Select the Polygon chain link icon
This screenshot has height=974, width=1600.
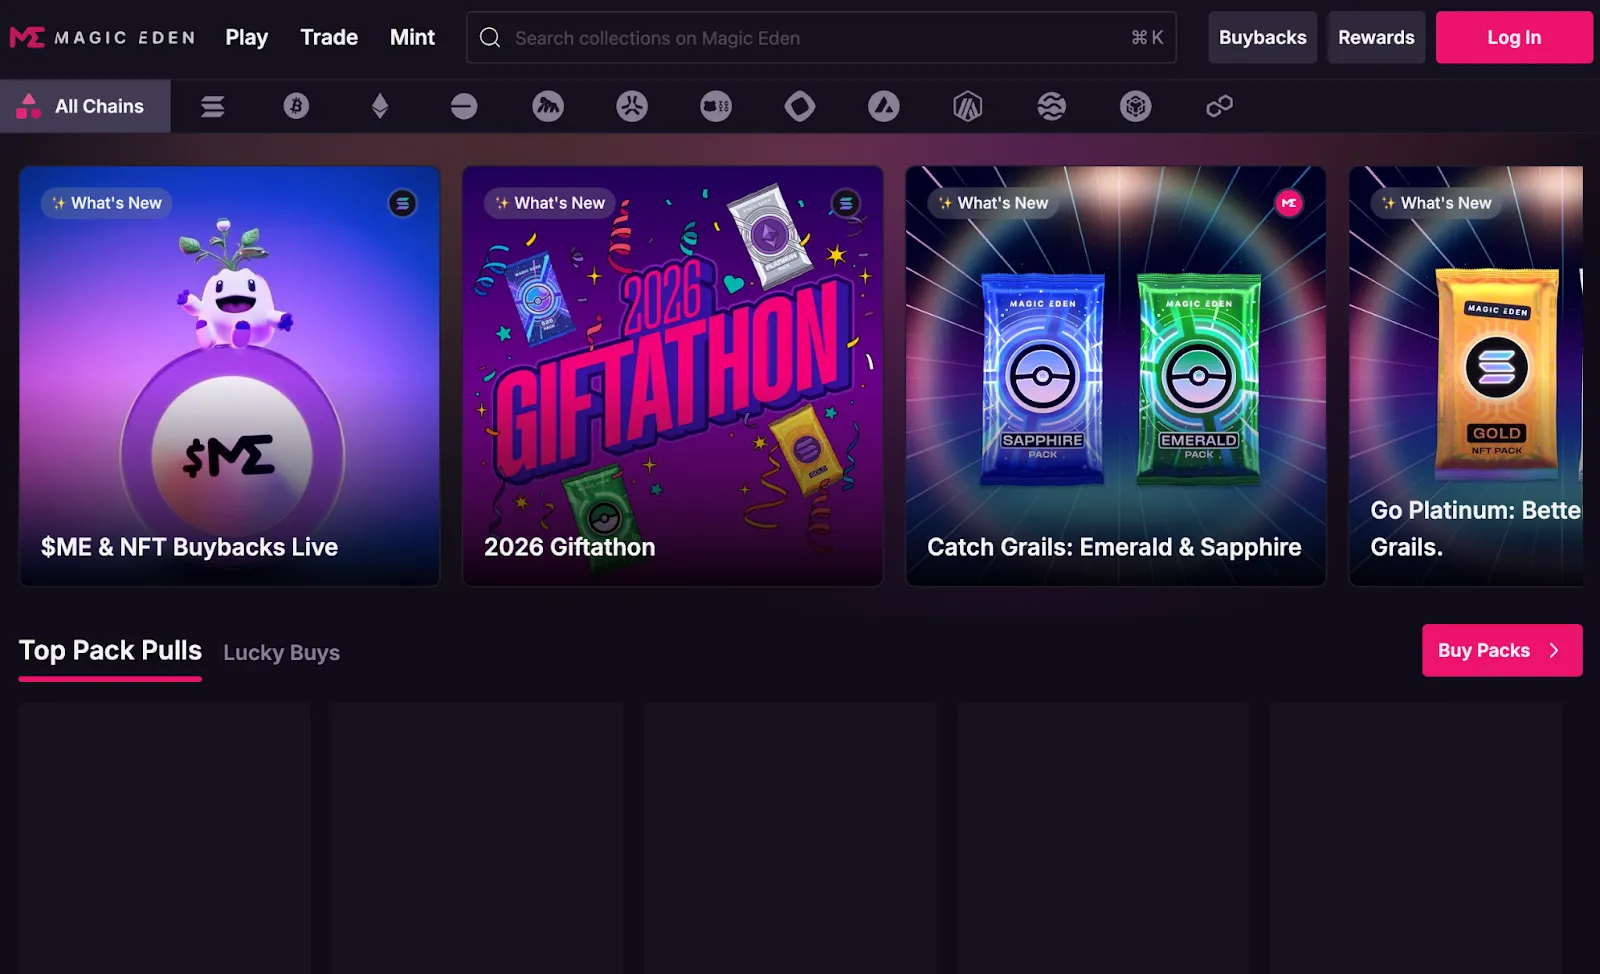pos(1220,106)
